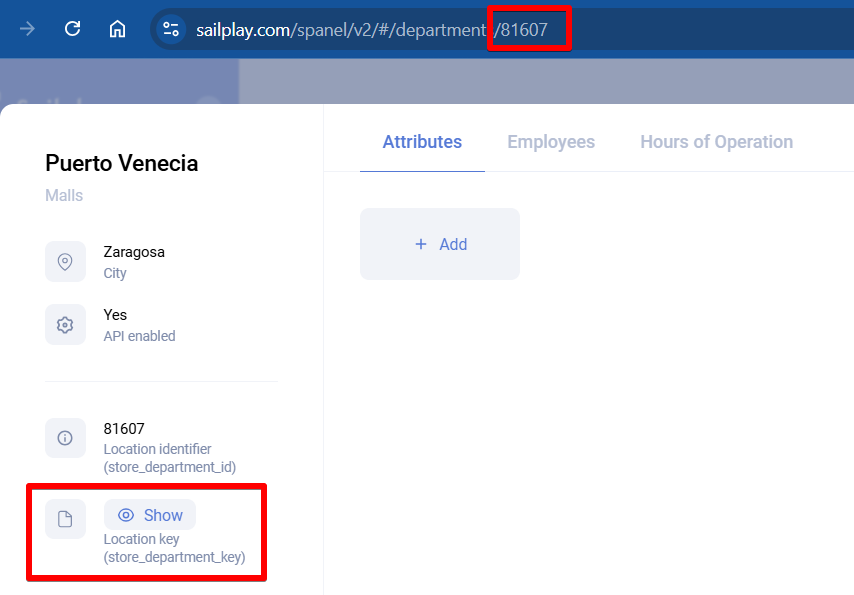The height and width of the screenshot is (595, 854).
Task: Click the browser forward arrow
Action: pos(28,29)
